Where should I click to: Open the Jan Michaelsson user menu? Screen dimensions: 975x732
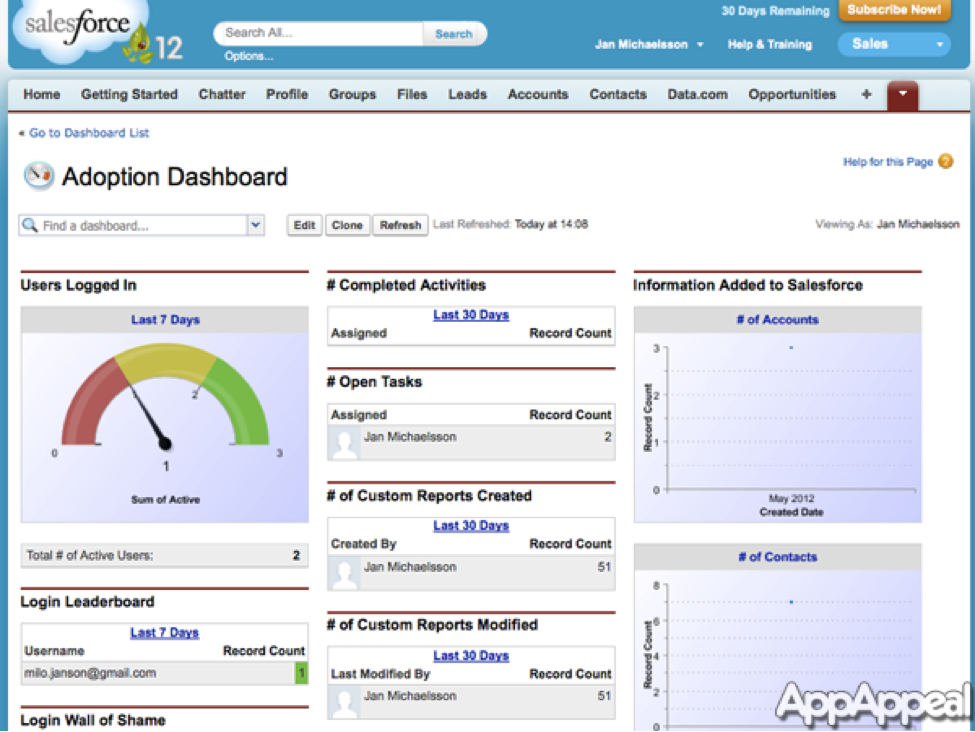[x=649, y=44]
